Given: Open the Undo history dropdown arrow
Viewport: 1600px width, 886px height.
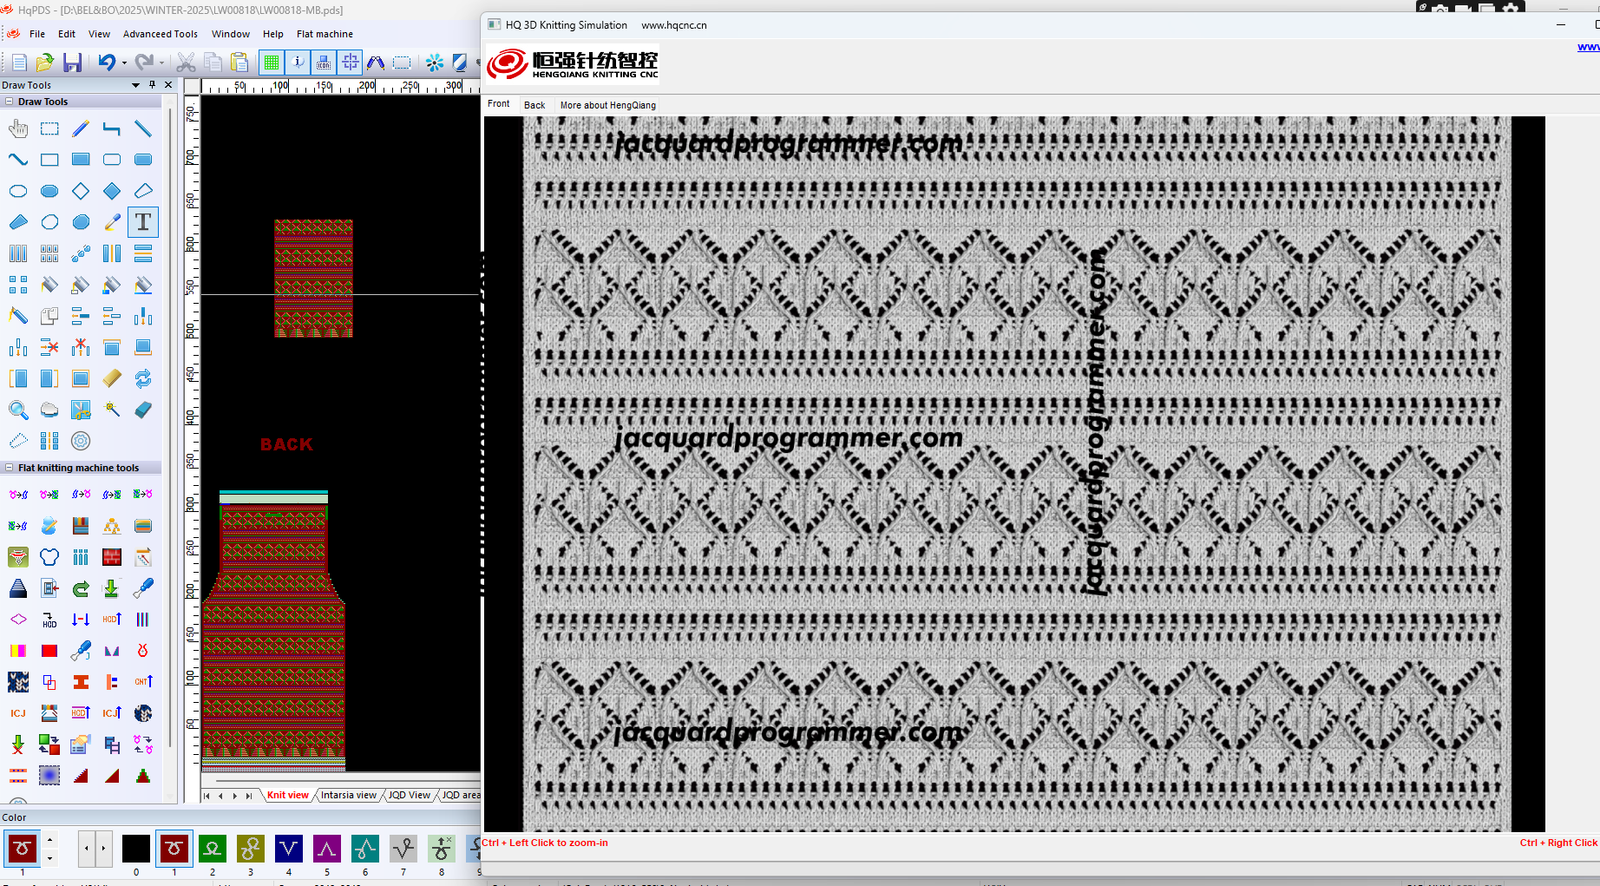Looking at the screenshot, I should (x=124, y=64).
